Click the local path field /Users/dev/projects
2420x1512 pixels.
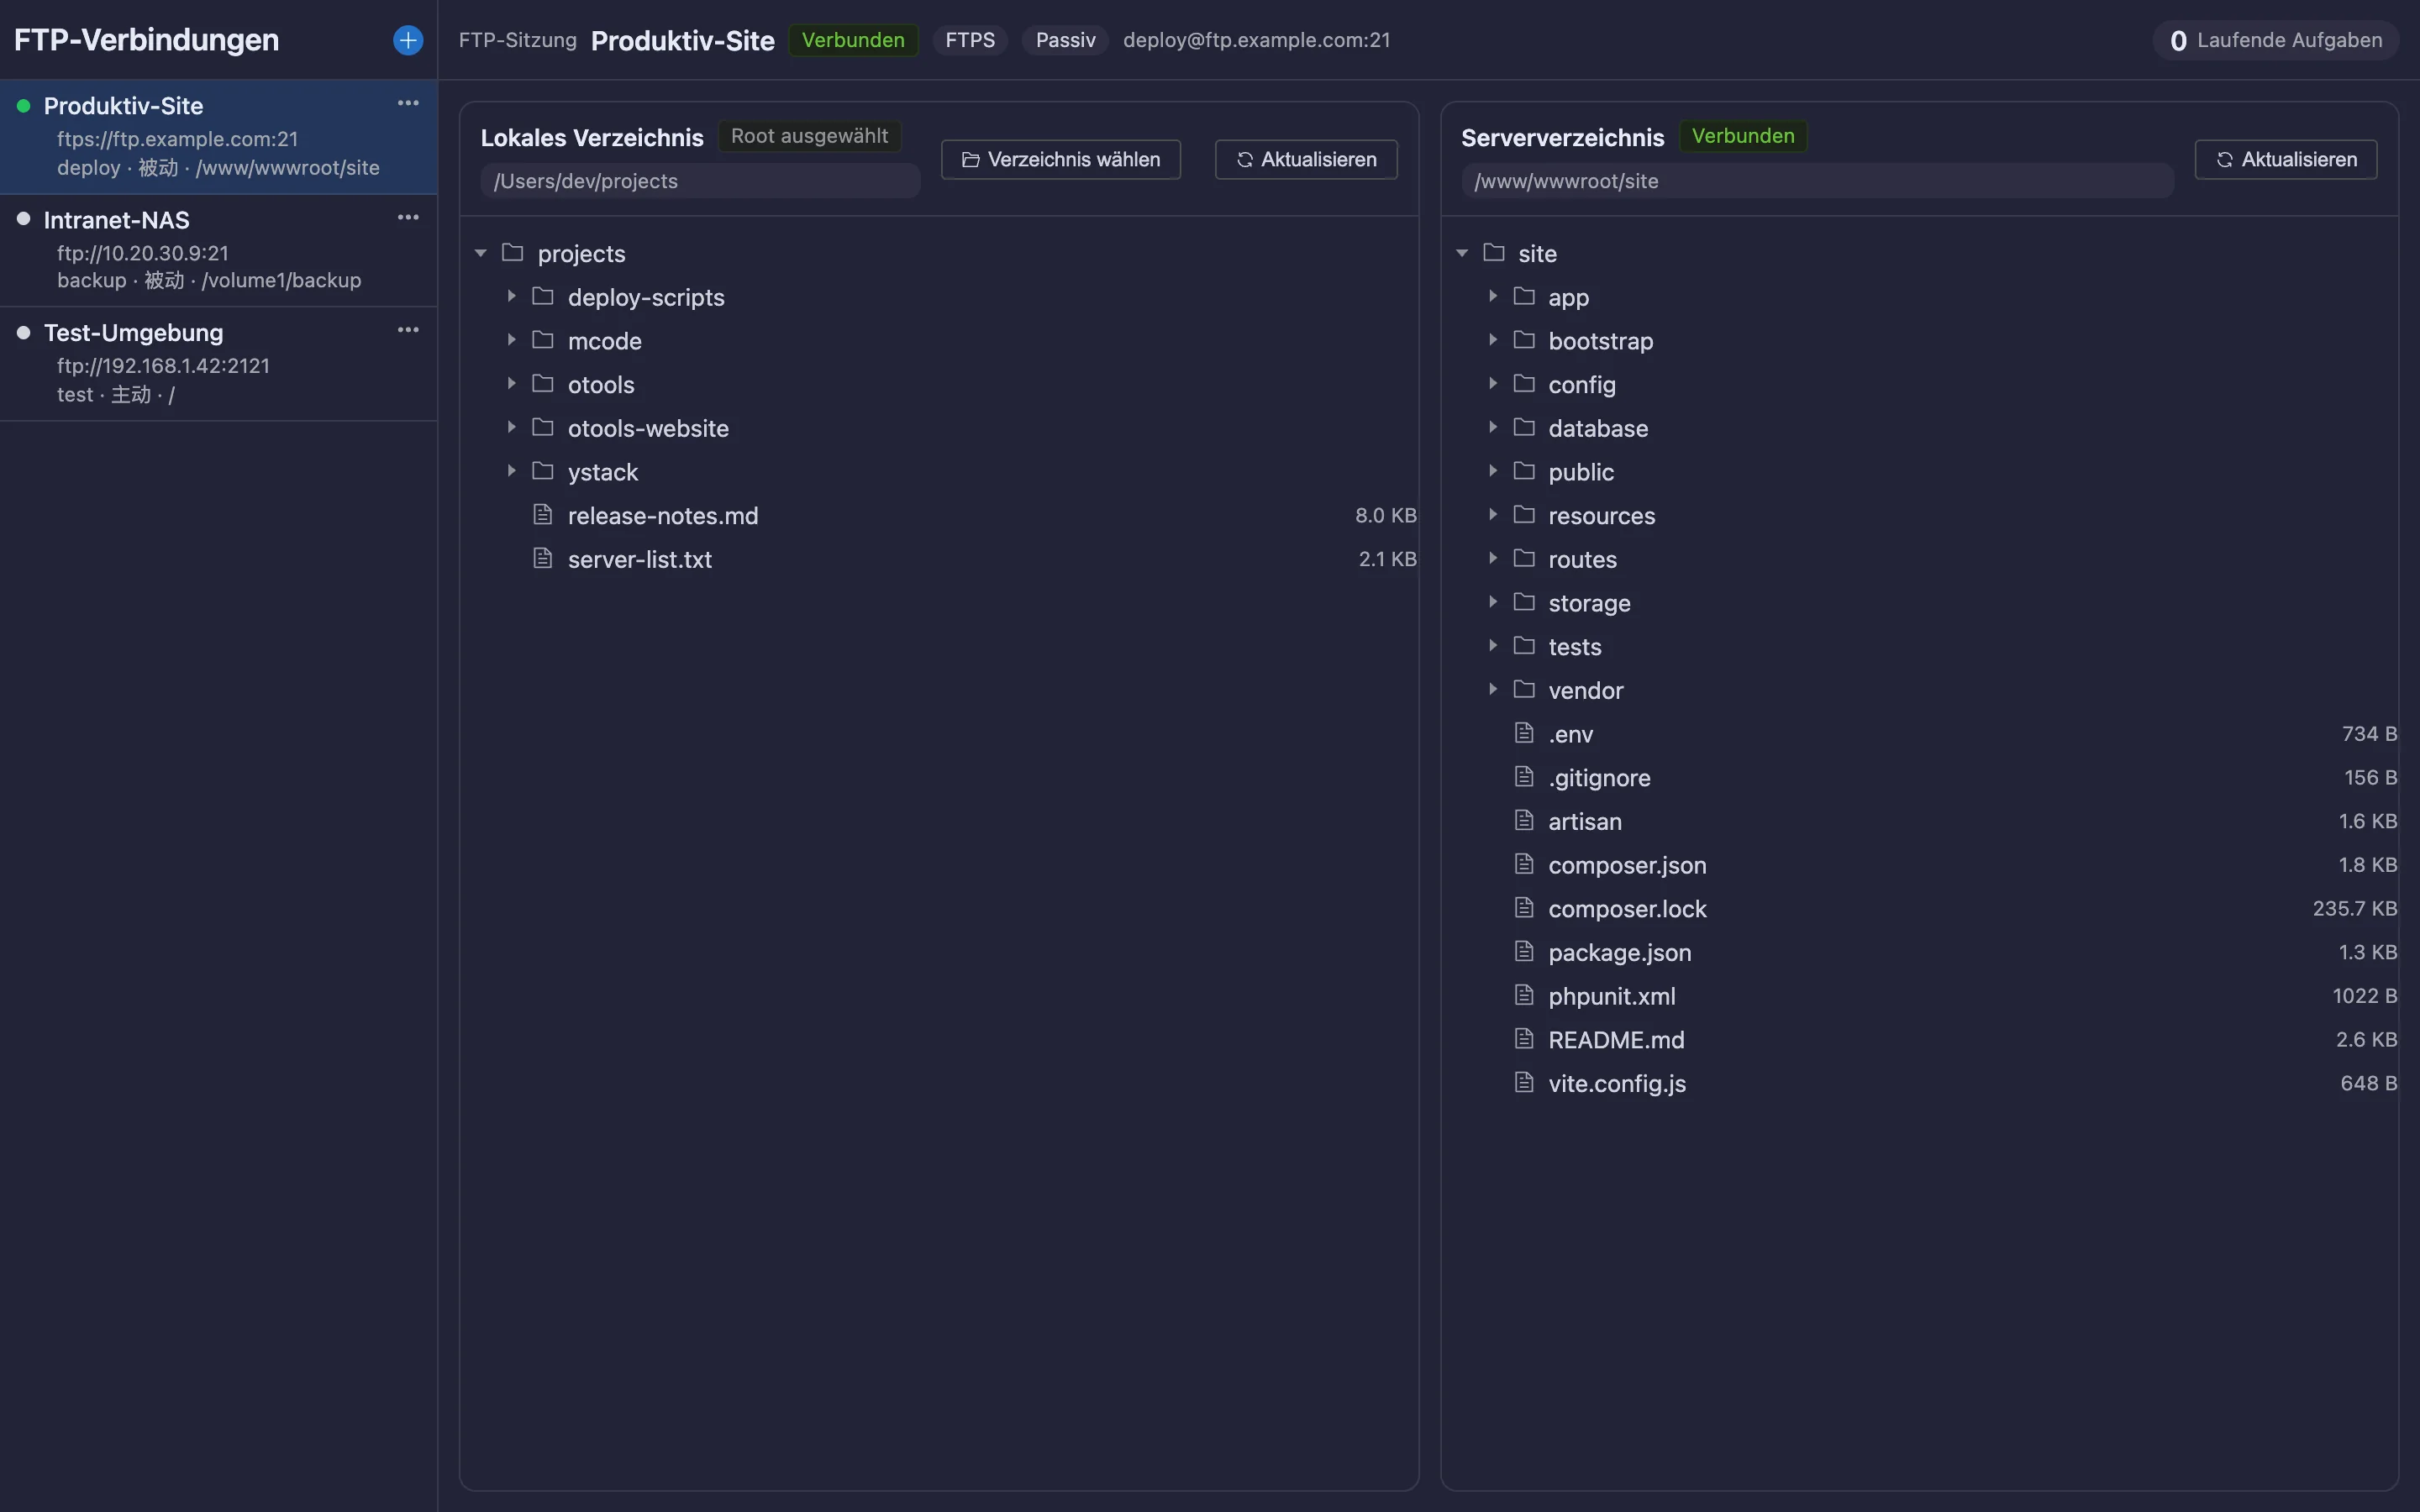700,181
